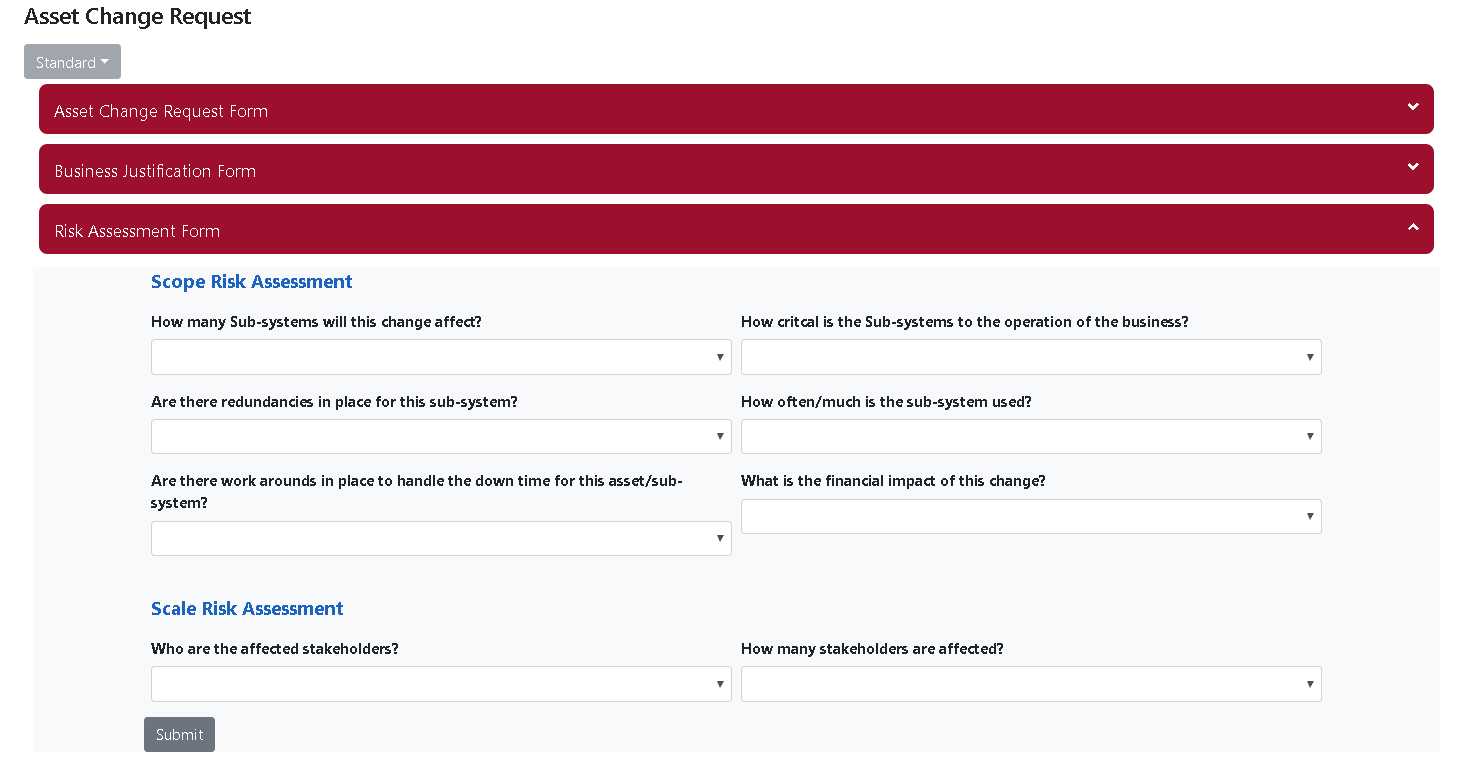Click the Risk Assessment Form header

pyautogui.click(x=137, y=231)
